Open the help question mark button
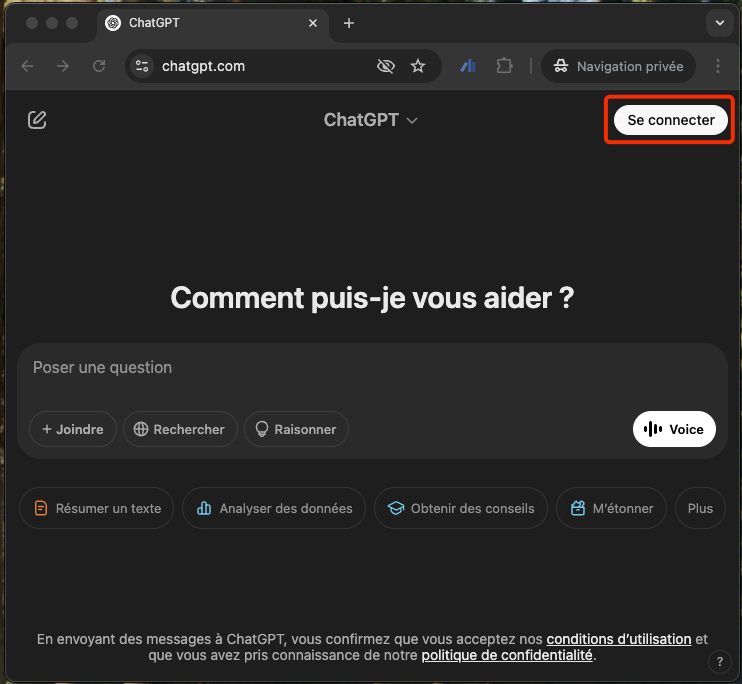 point(719,662)
